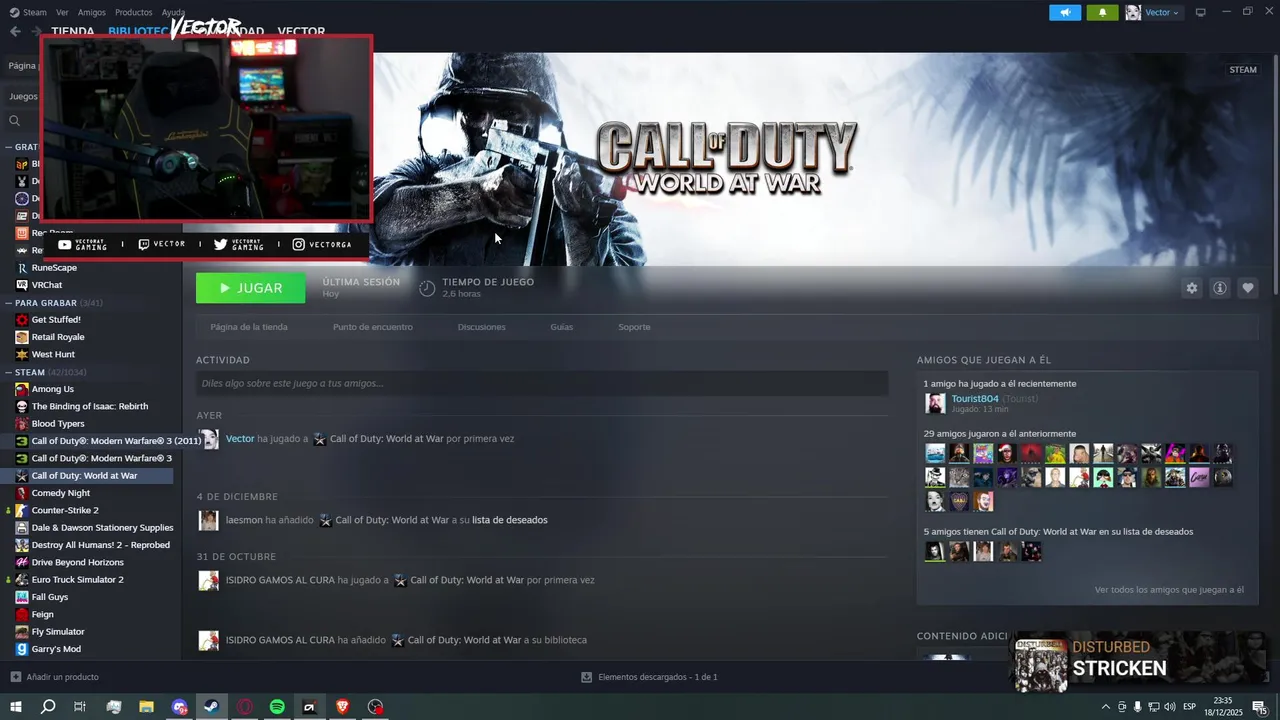Select The Binding of Isaac: Rebirth

point(90,406)
